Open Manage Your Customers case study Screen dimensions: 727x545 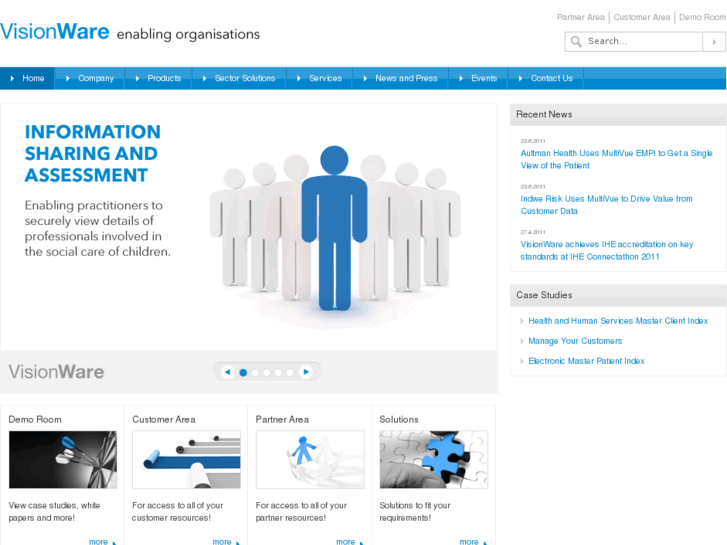[575, 341]
